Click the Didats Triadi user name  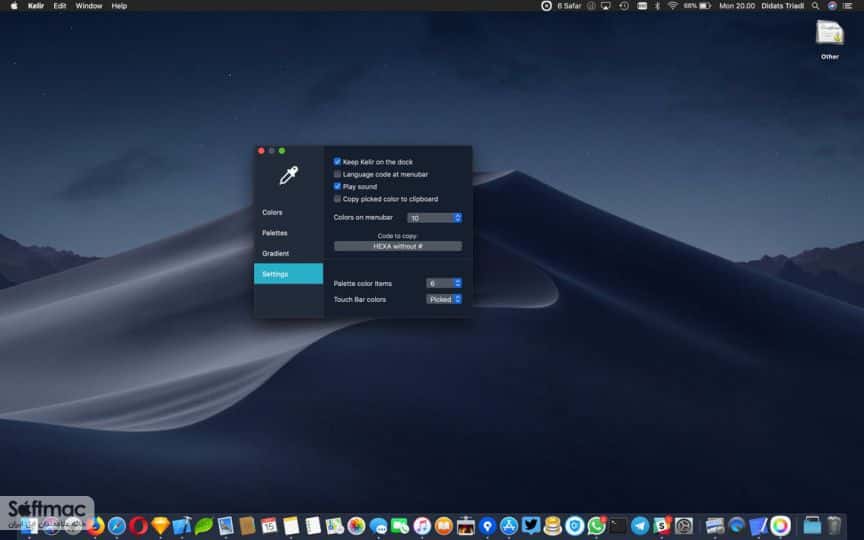point(782,6)
